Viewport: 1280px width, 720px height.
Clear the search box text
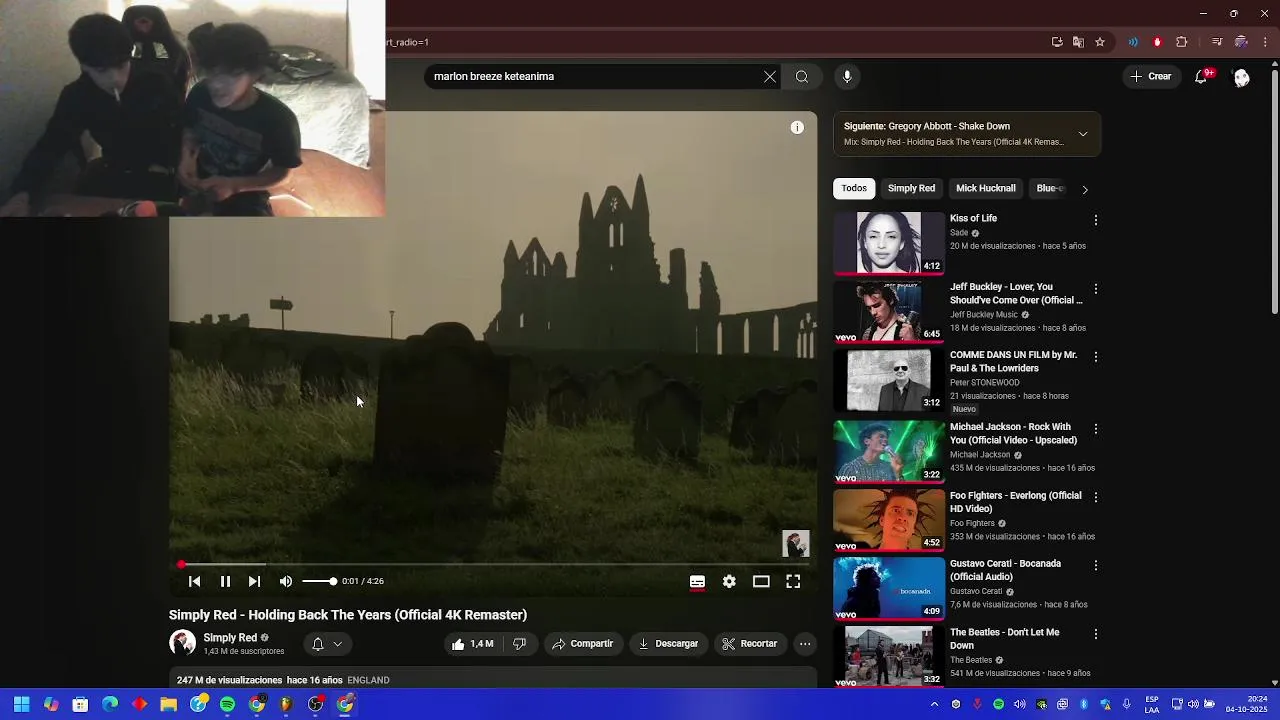point(770,76)
